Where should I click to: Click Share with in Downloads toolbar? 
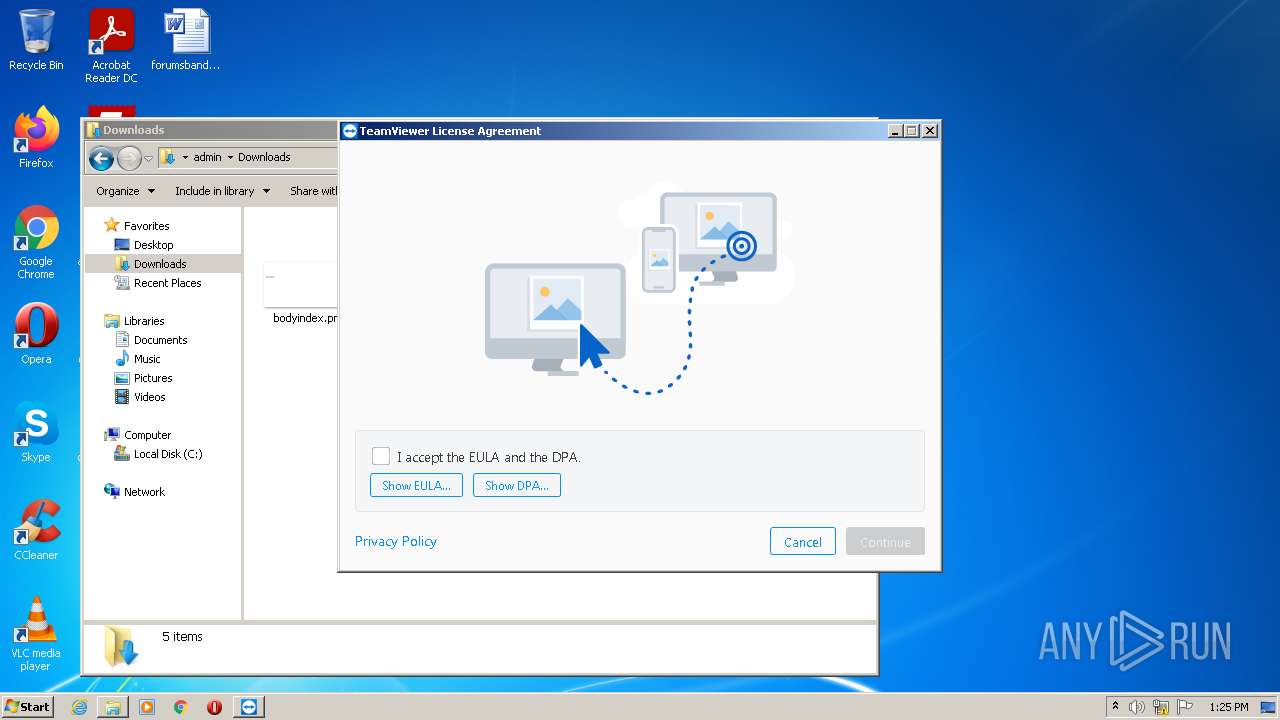(313, 191)
